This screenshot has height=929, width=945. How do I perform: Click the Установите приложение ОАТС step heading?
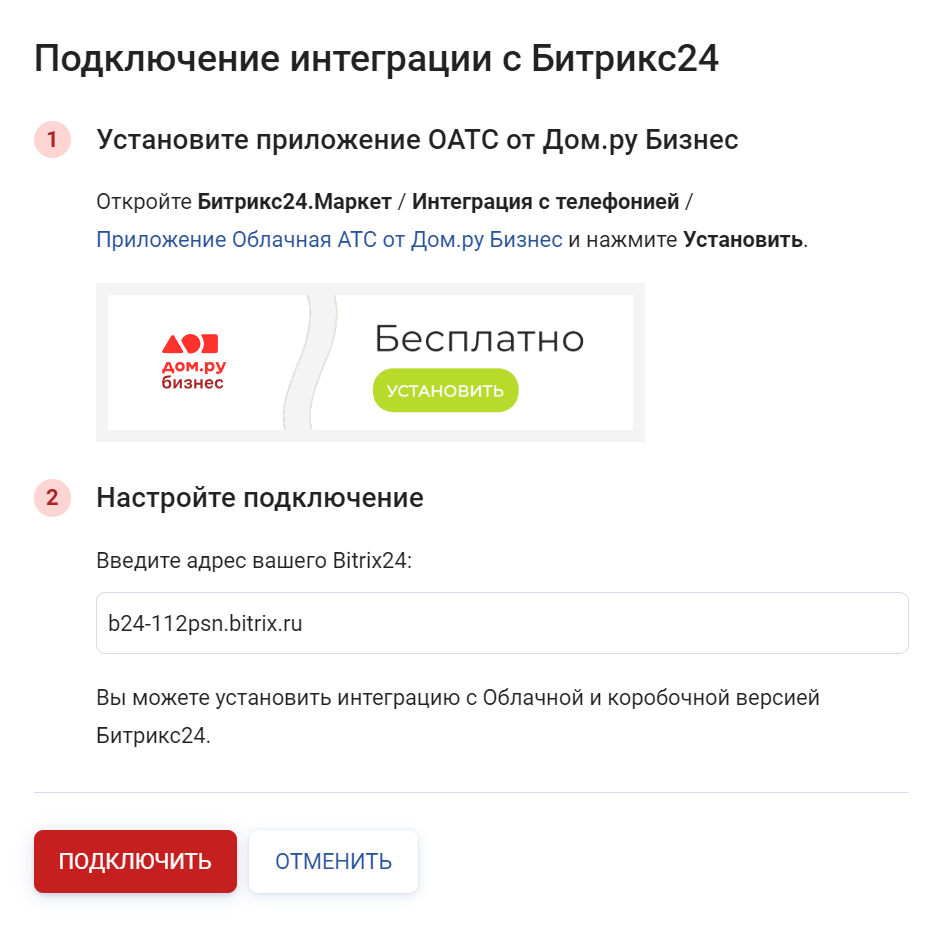click(x=417, y=140)
